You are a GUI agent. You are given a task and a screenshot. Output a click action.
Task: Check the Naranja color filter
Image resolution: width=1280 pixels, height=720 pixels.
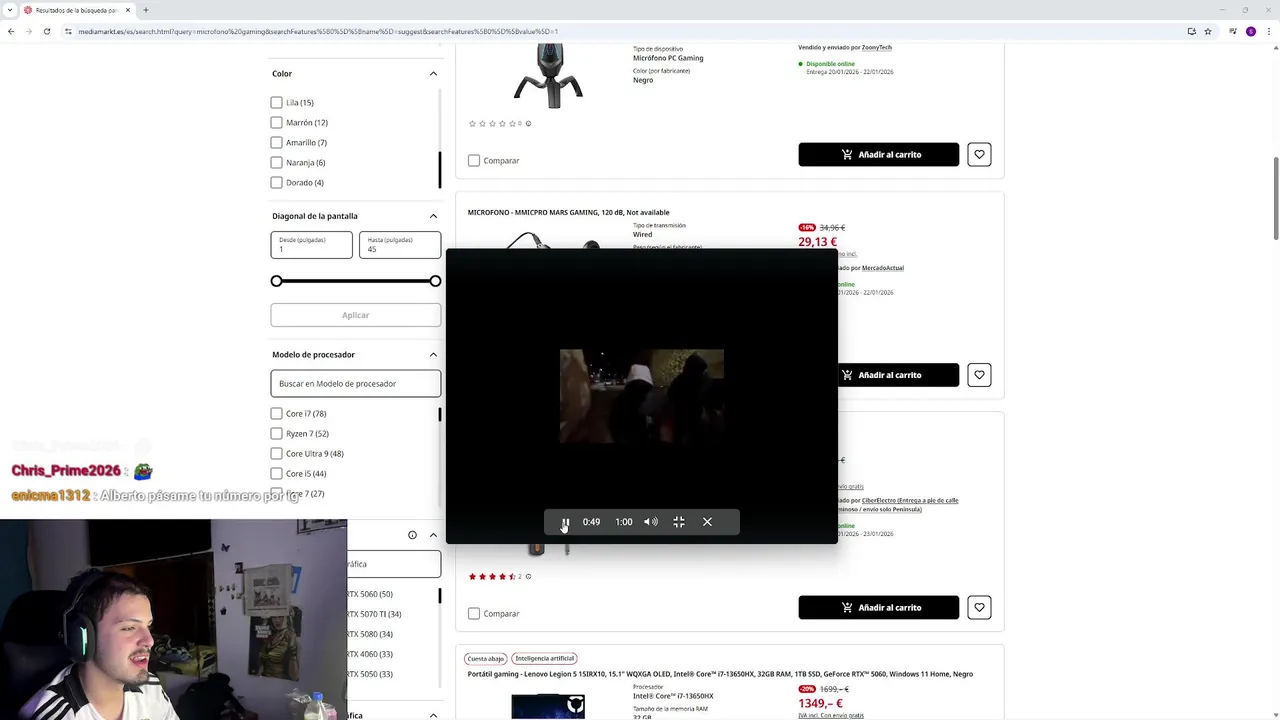pos(276,162)
